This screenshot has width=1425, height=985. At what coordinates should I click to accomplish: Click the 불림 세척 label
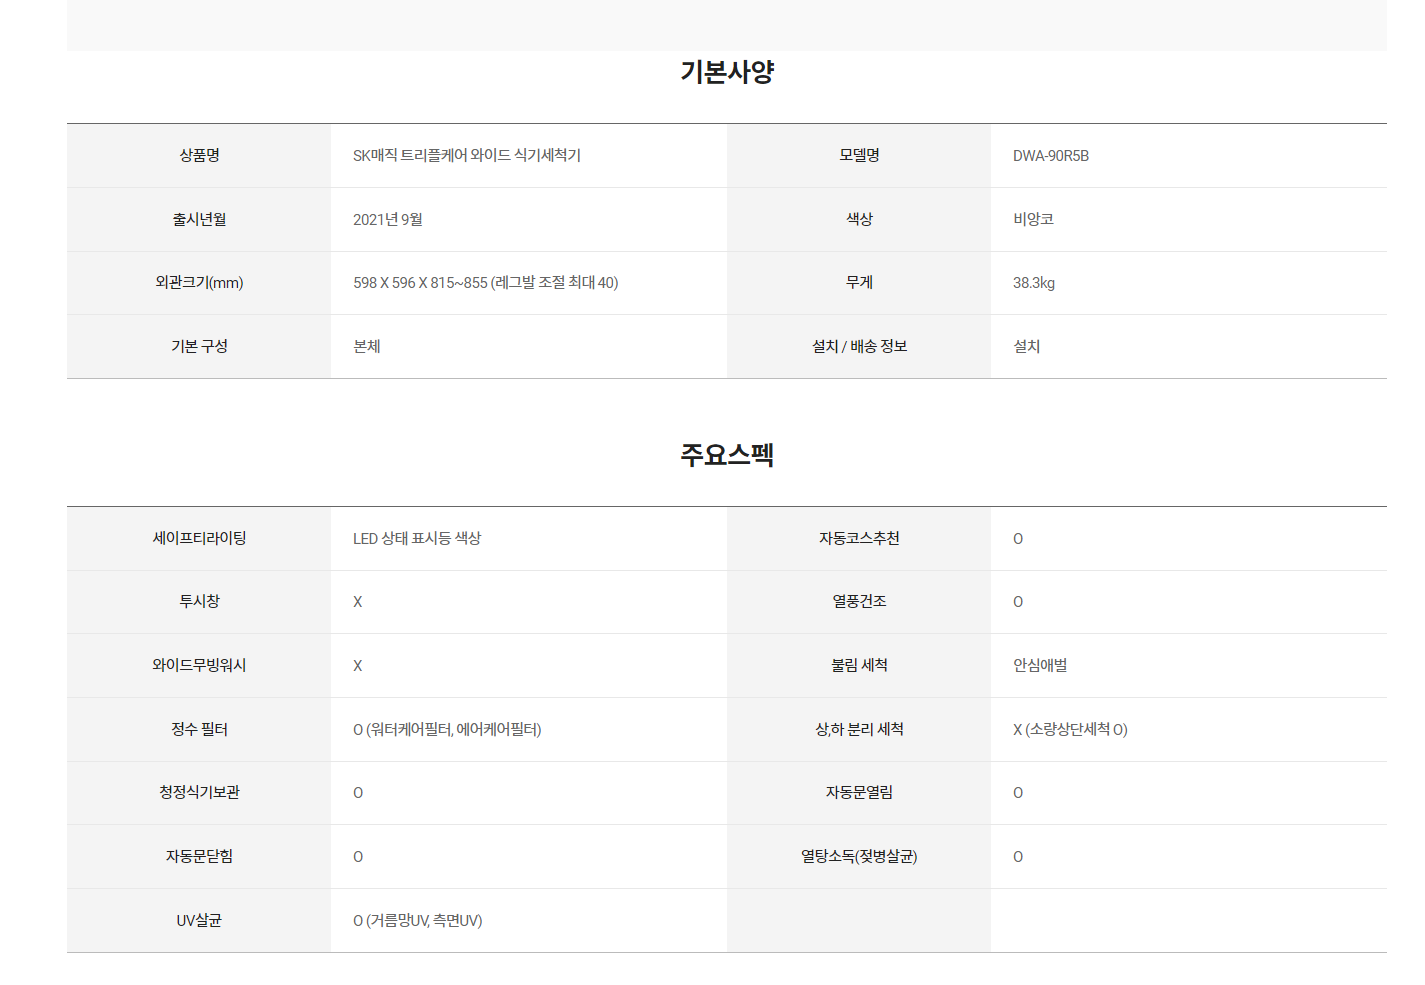(859, 665)
